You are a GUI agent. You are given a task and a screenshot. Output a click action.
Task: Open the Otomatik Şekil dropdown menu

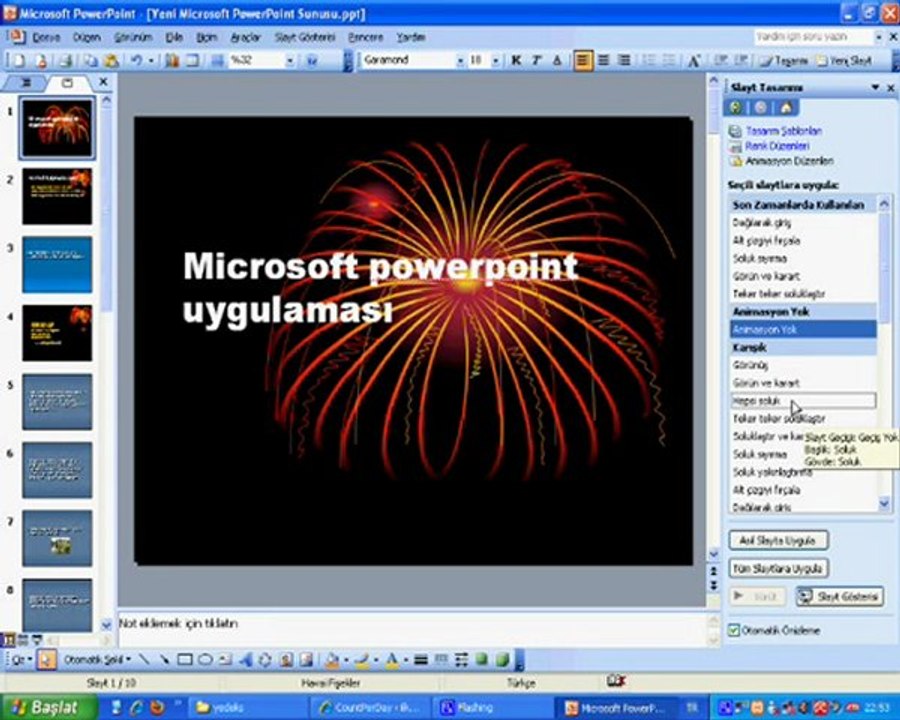click(97, 660)
